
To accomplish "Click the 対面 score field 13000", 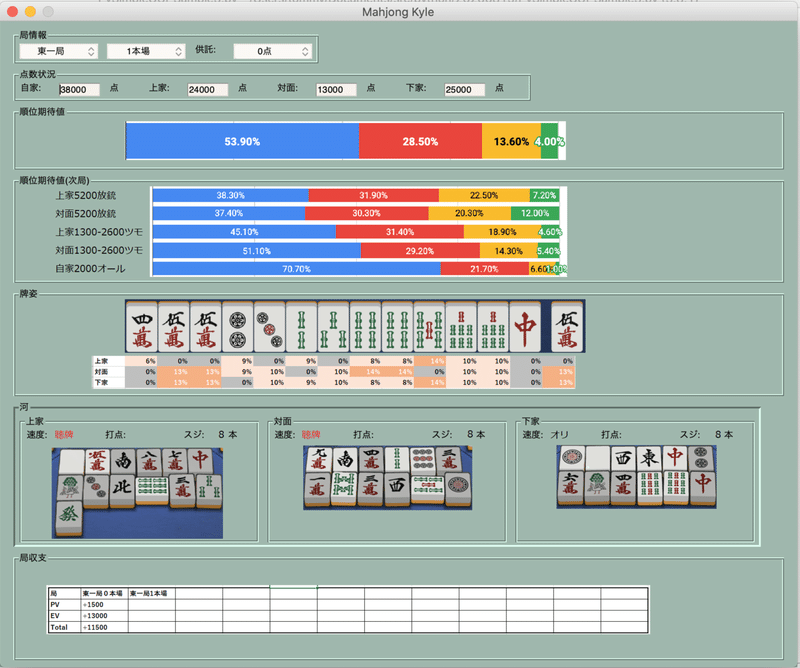I will click(x=336, y=90).
